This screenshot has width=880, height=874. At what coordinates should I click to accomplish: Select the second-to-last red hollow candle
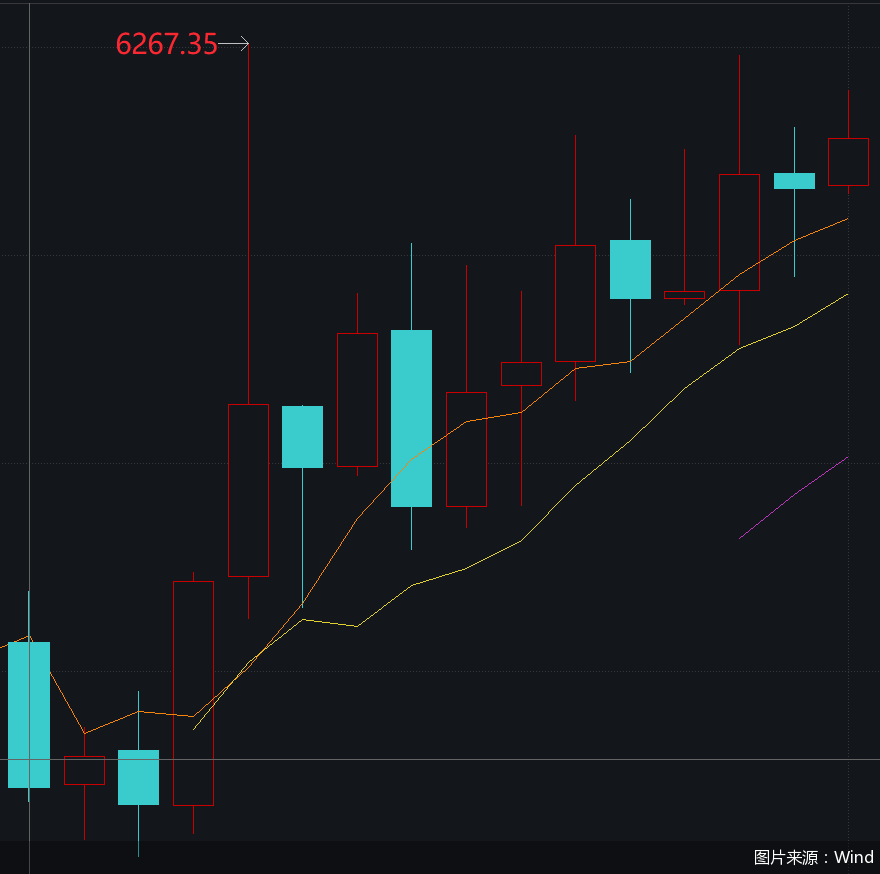(x=739, y=232)
